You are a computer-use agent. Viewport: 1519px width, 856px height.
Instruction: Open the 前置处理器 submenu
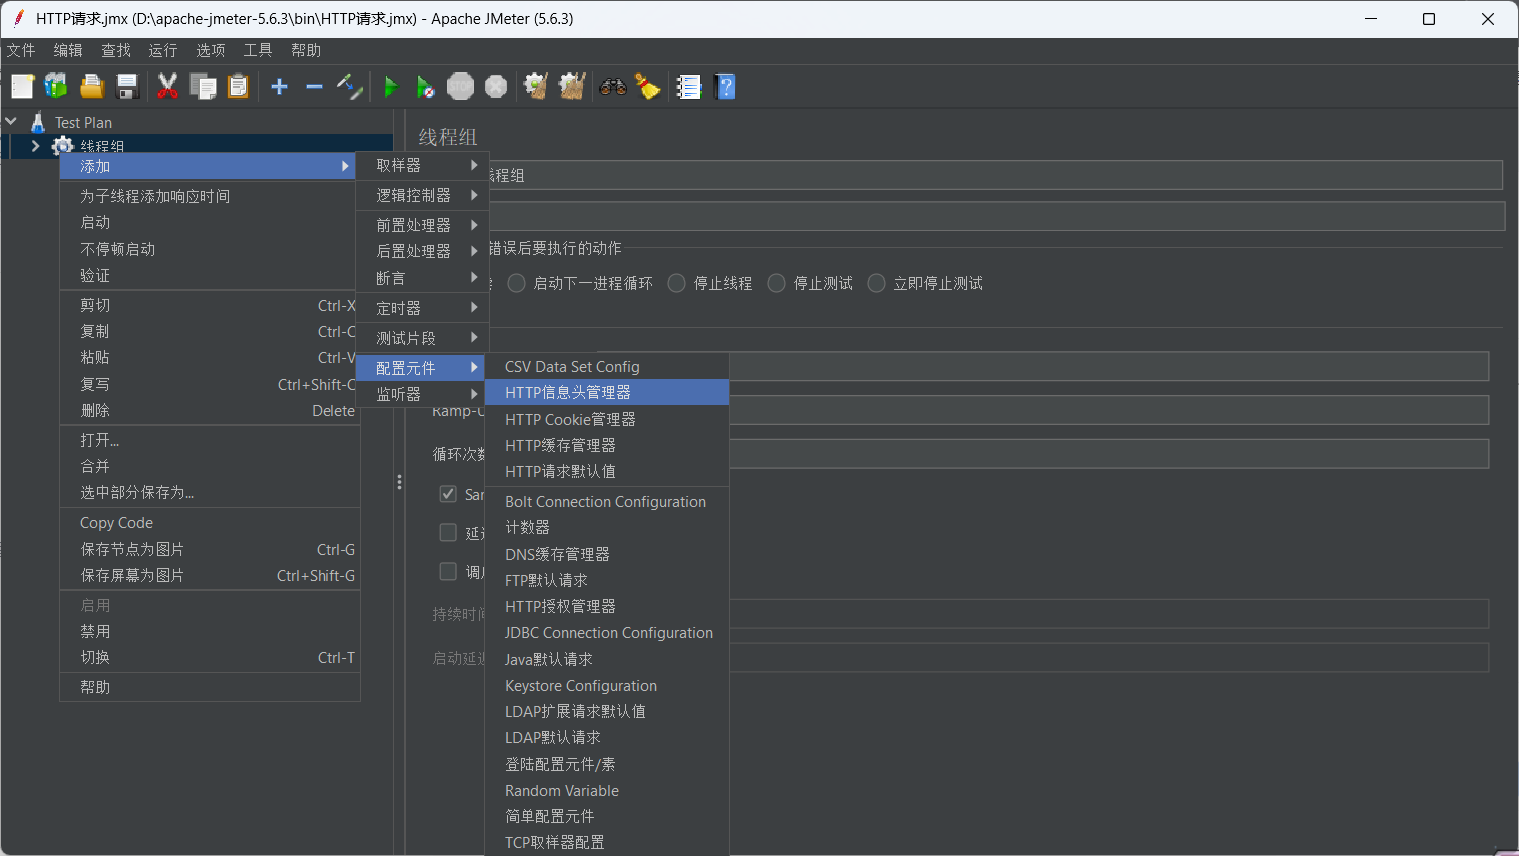click(422, 225)
